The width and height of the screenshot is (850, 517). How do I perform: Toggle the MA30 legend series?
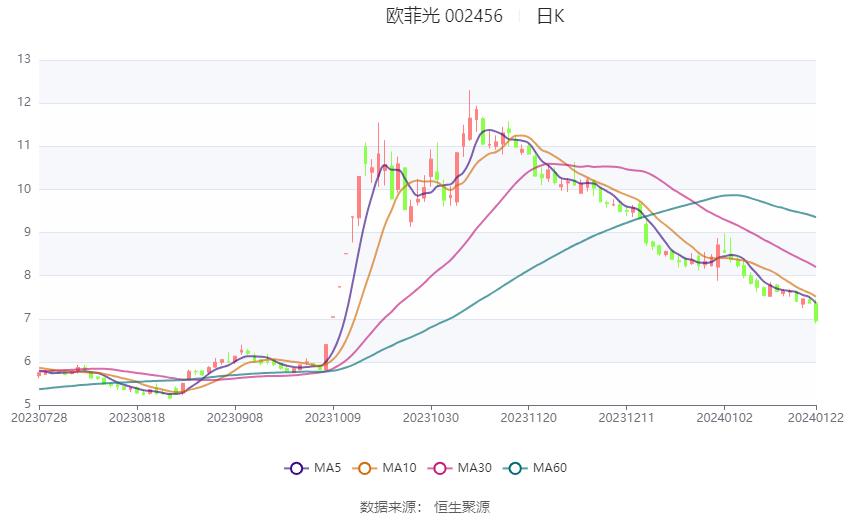[x=460, y=468]
